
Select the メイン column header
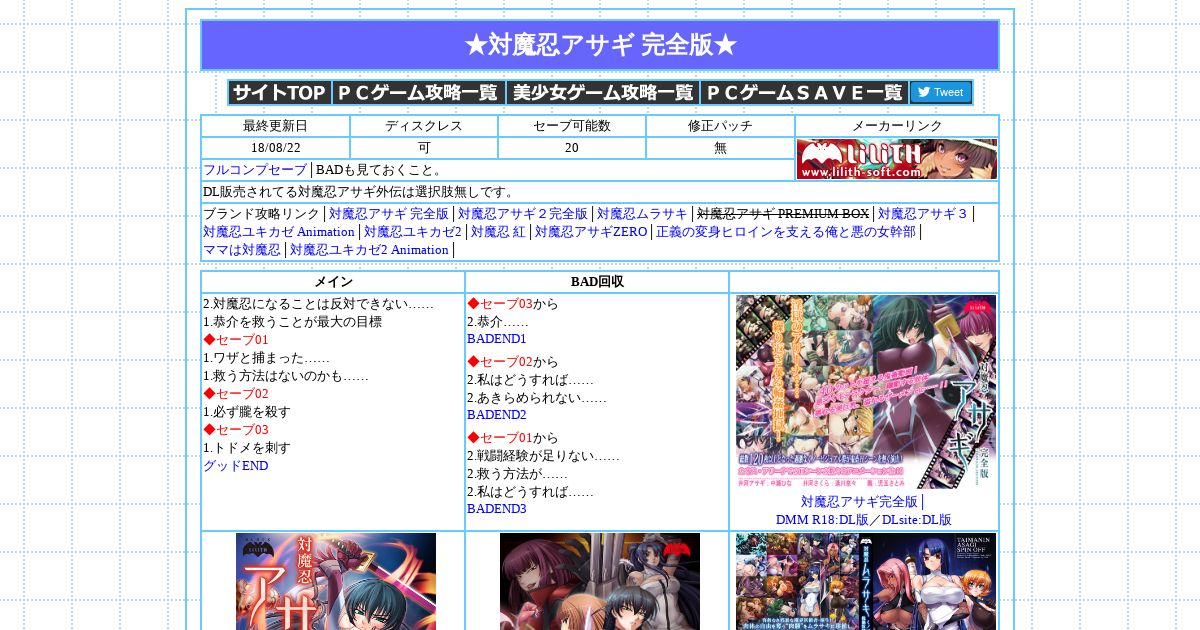pyautogui.click(x=333, y=282)
